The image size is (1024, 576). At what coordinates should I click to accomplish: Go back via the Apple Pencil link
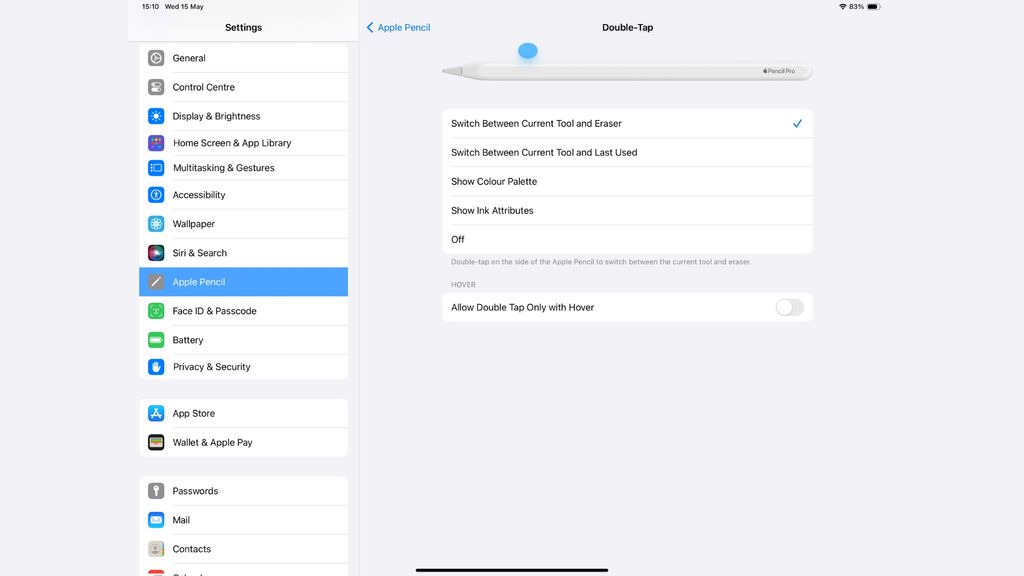pos(398,27)
